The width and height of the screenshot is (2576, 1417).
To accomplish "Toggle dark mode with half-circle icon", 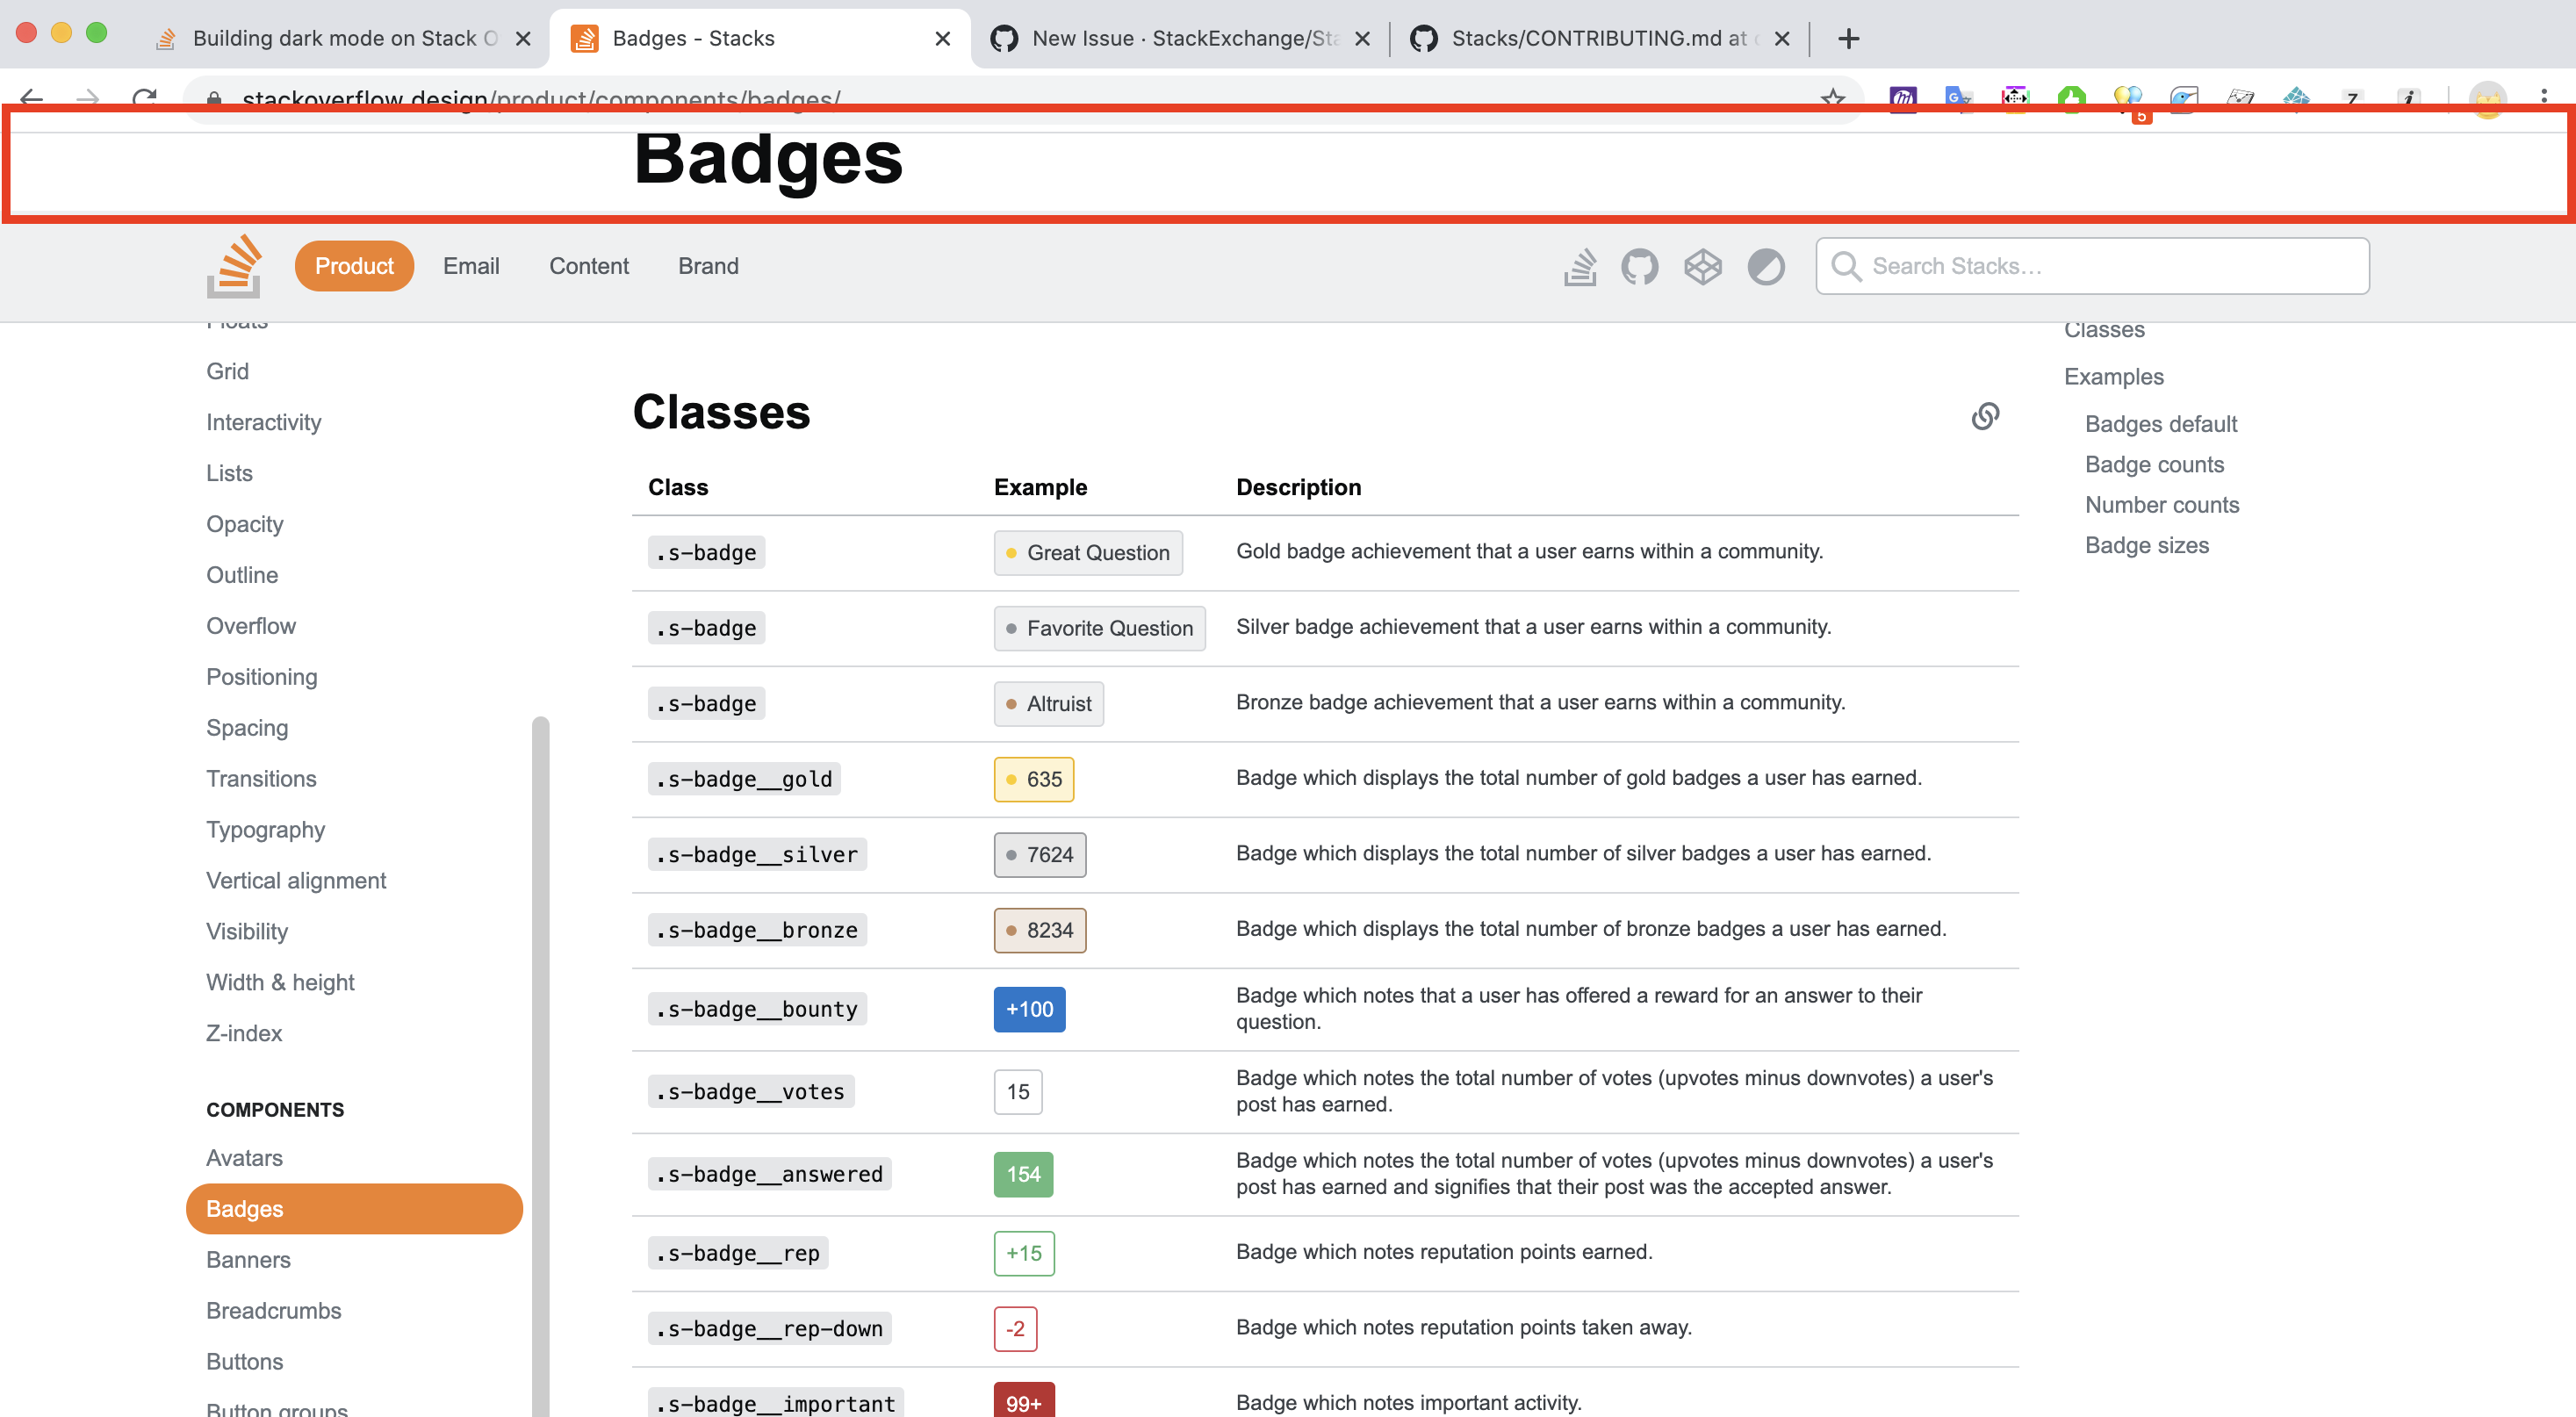I will point(1765,267).
